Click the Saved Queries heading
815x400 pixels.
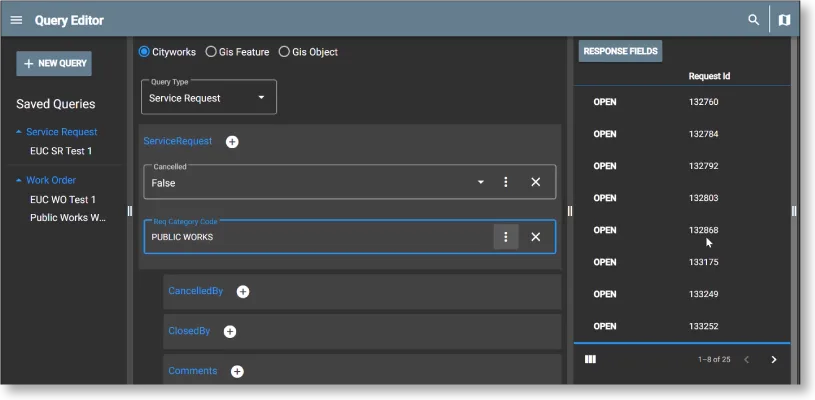[x=56, y=104]
